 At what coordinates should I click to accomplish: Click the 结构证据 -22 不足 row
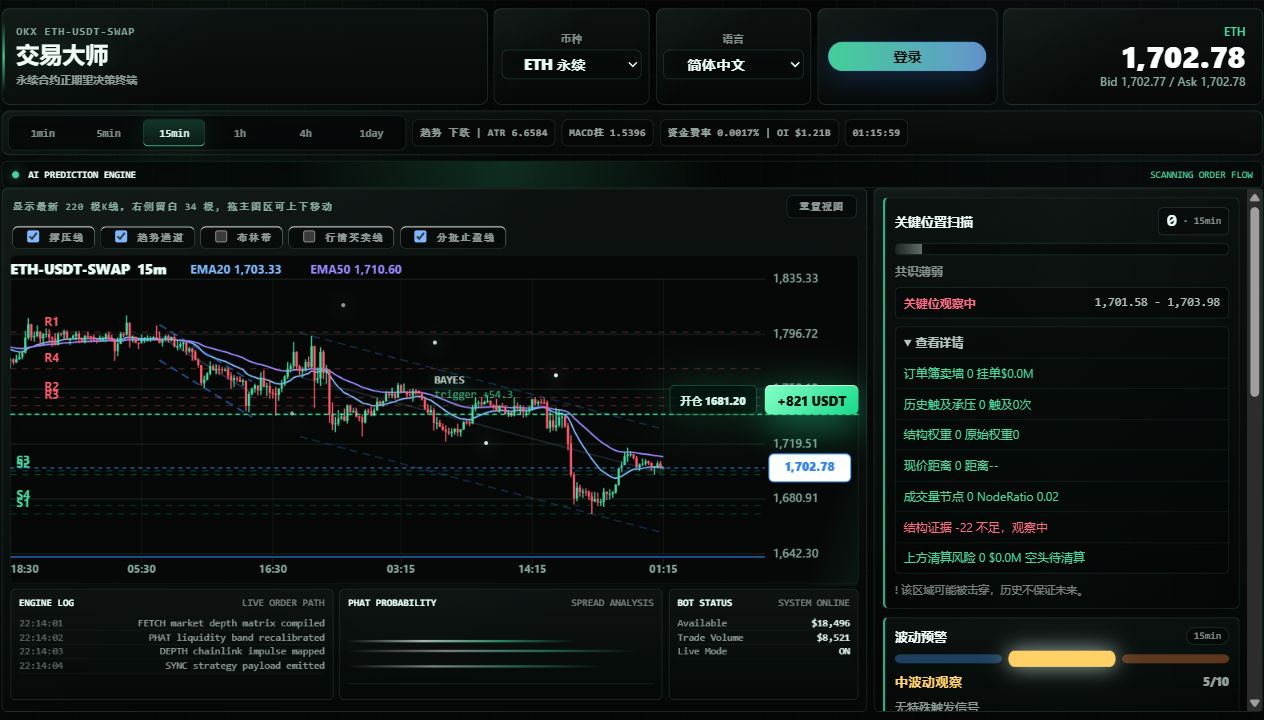click(1062, 527)
